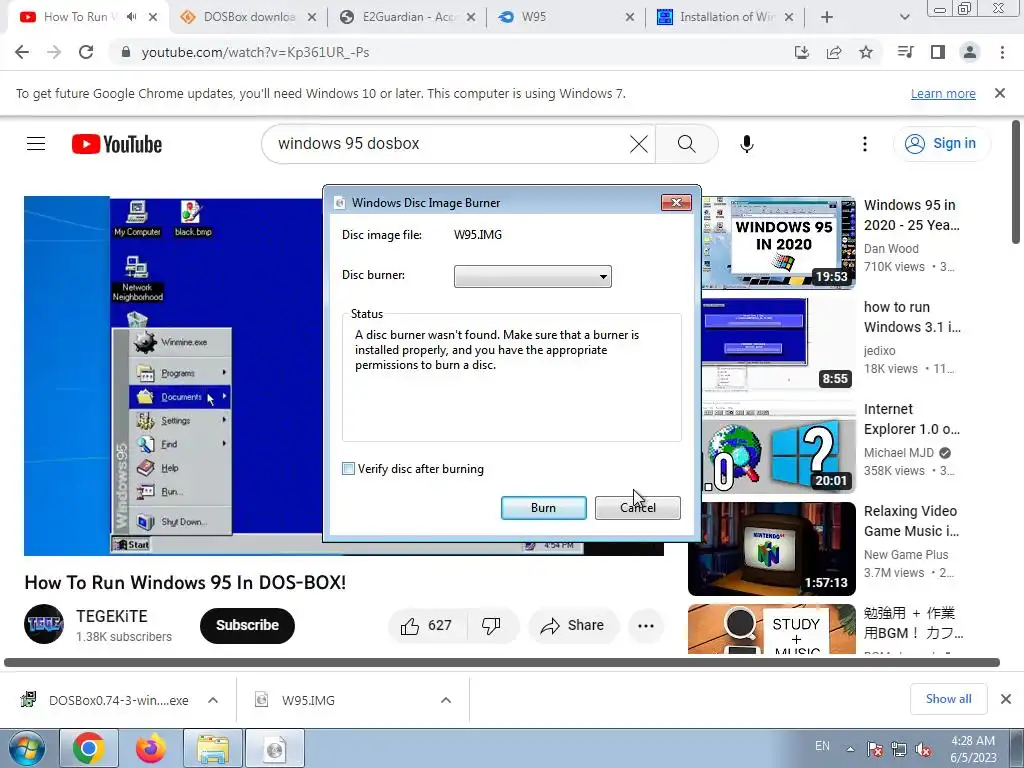Click the Share button below video
Viewport: 1024px width, 768px height.
tap(573, 626)
